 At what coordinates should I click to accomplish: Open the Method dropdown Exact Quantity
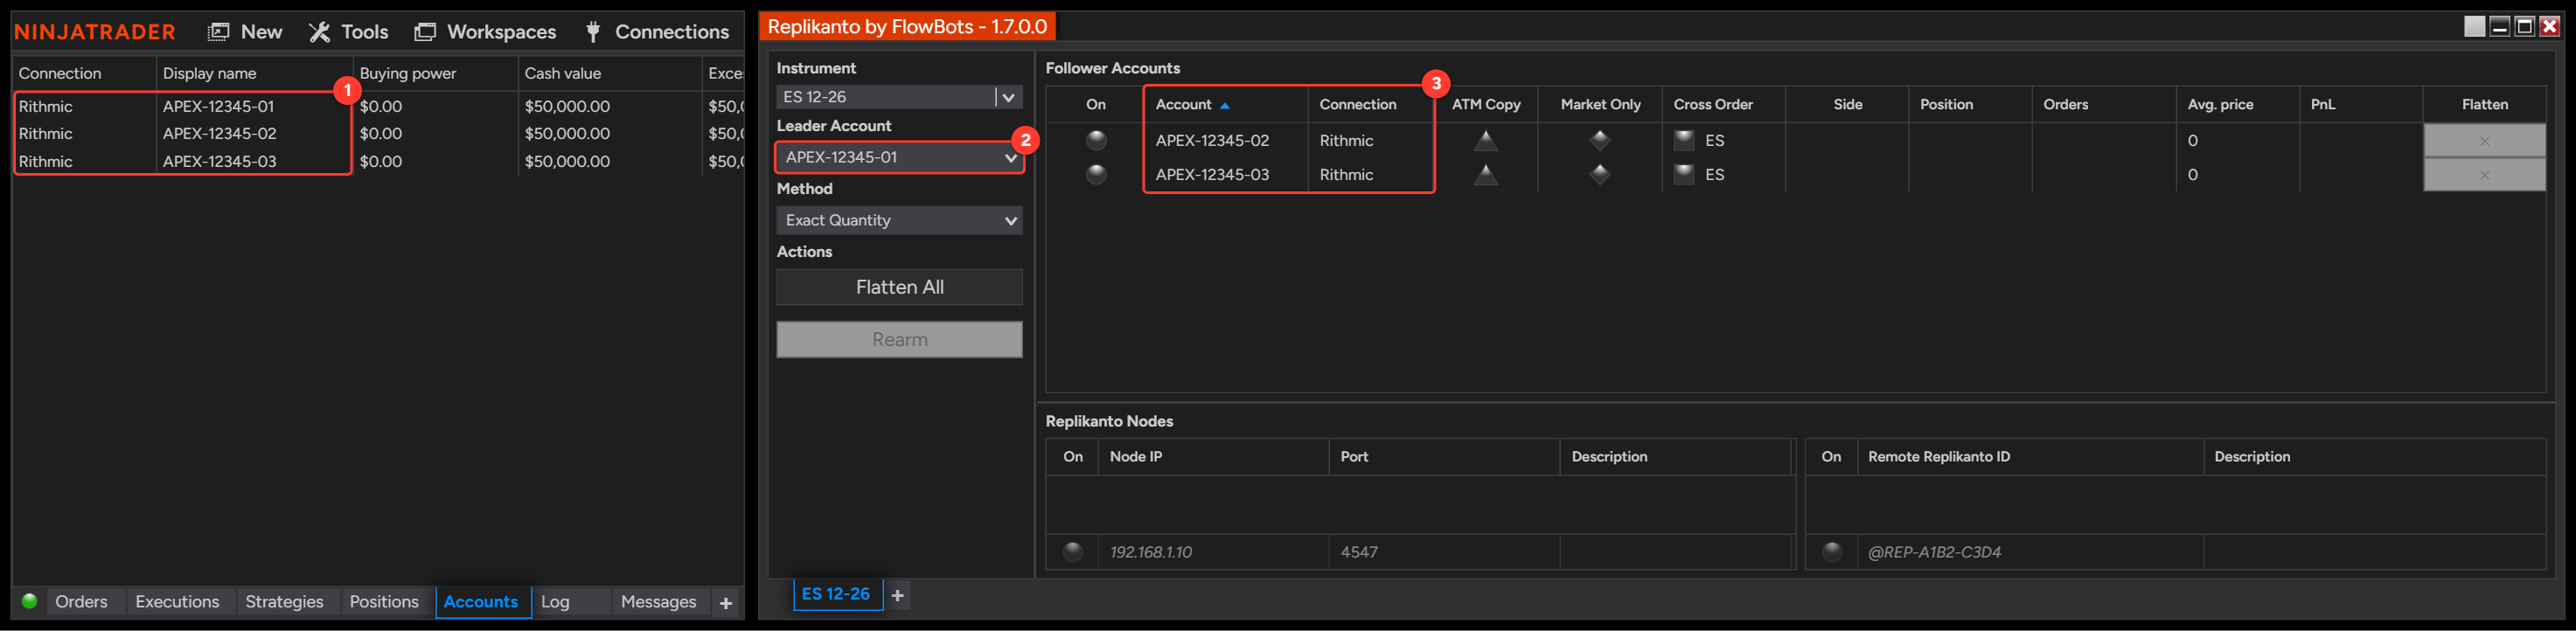coord(899,220)
